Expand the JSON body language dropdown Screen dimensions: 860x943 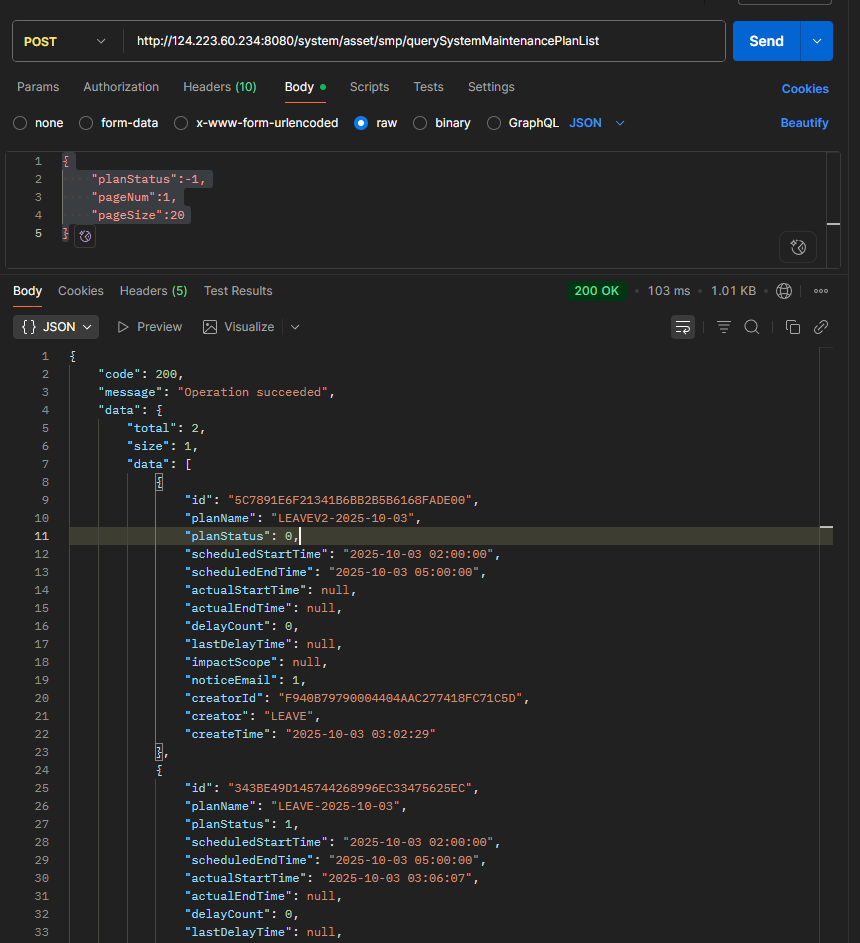[597, 123]
